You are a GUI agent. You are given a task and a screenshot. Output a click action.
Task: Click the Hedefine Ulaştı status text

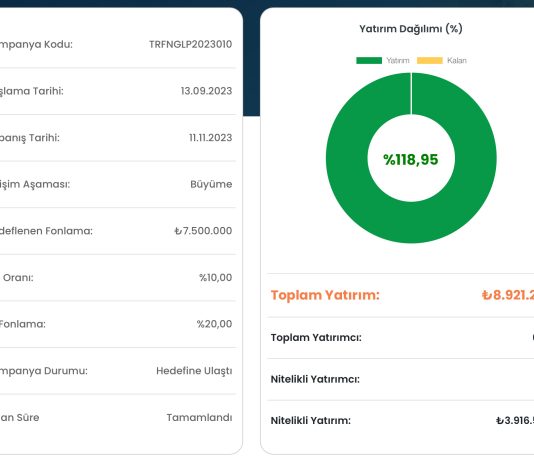point(194,371)
